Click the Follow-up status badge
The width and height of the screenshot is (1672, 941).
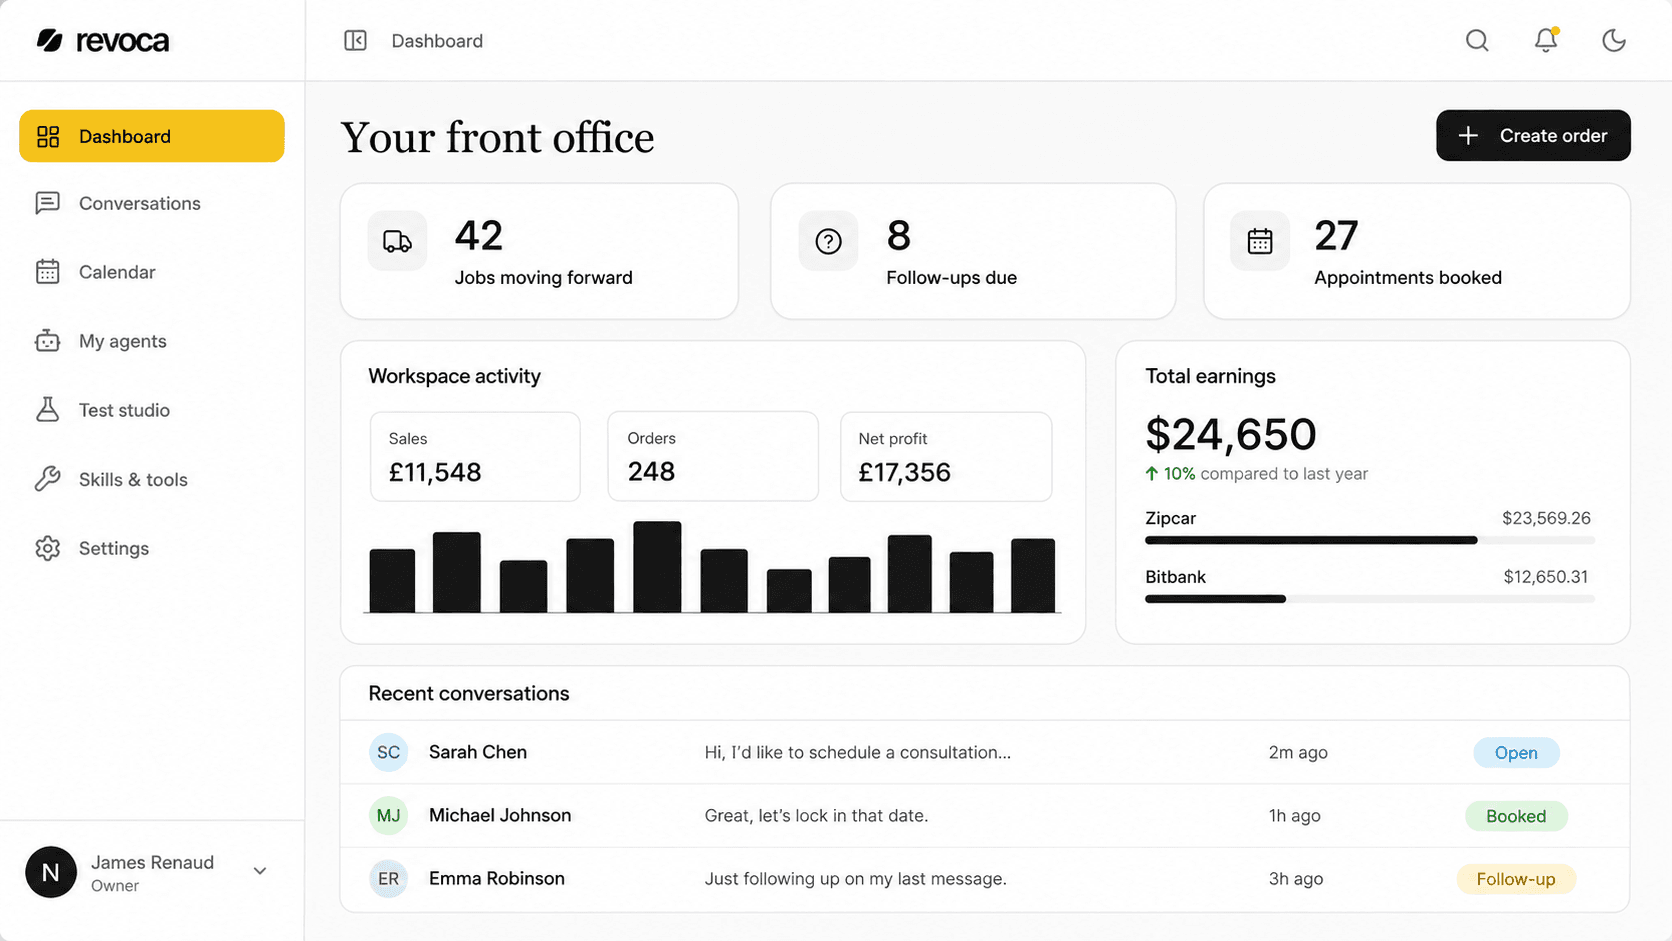(1516, 879)
